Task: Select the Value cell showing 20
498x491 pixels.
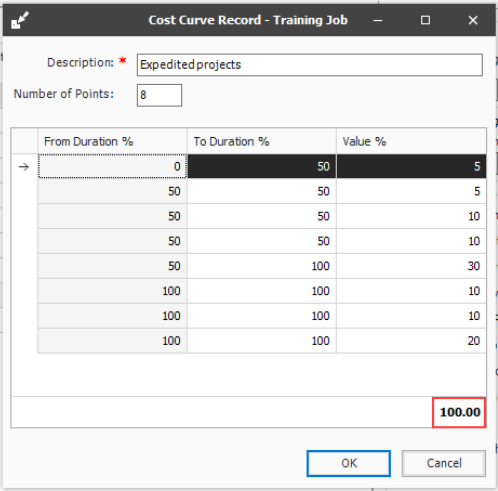Action: [x=411, y=341]
